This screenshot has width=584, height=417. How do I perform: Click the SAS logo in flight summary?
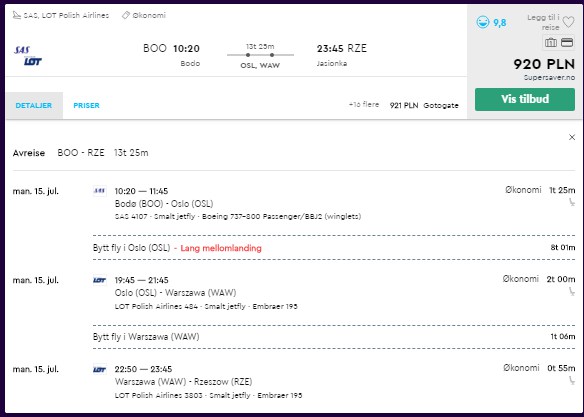[22, 50]
